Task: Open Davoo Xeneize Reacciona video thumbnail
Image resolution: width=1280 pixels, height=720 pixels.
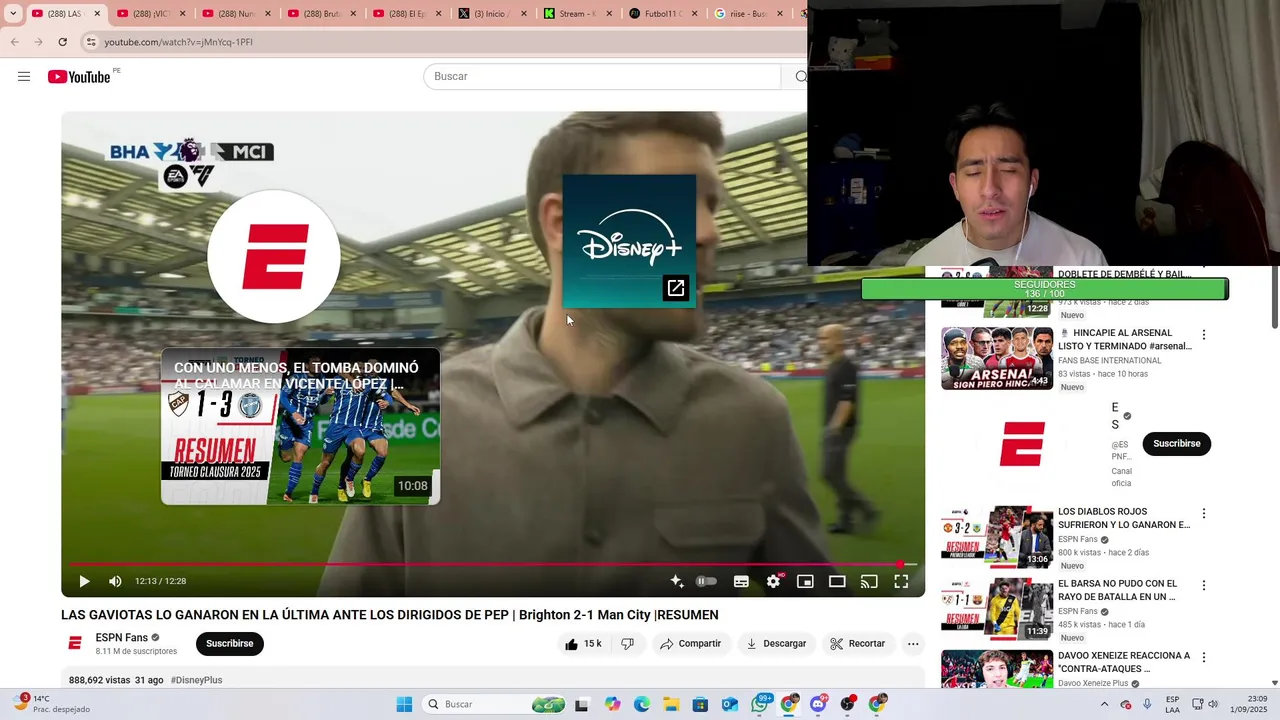Action: click(x=996, y=669)
